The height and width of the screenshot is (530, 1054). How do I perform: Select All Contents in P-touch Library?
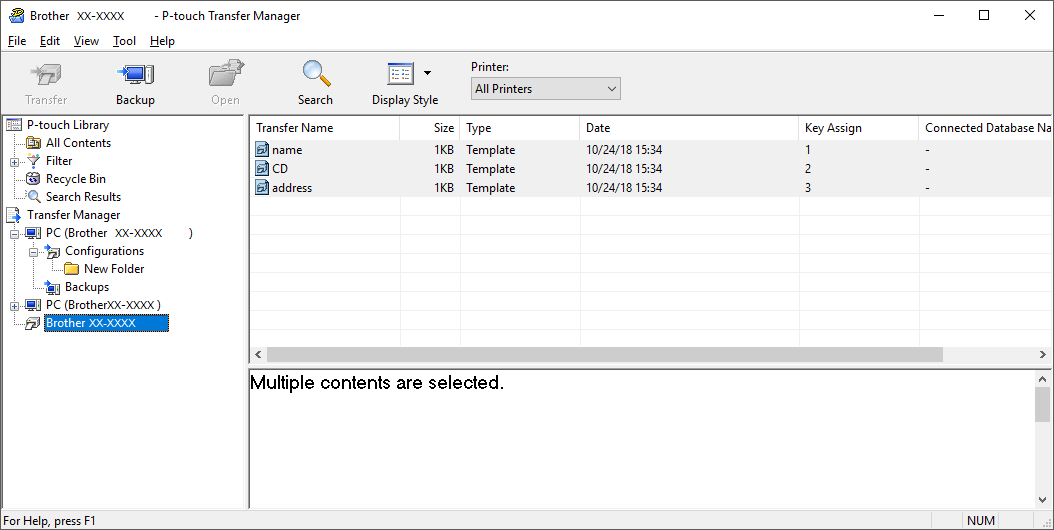[78, 143]
